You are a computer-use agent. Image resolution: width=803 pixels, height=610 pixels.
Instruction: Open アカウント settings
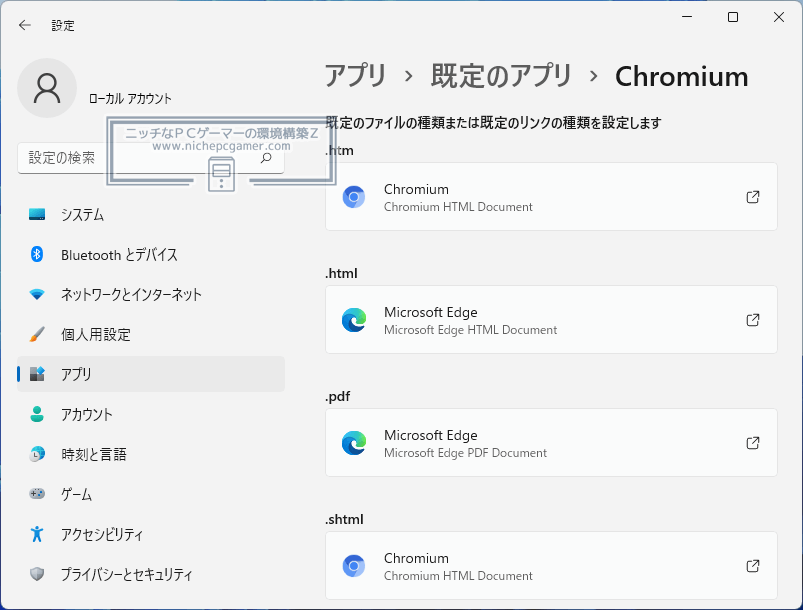point(151,414)
